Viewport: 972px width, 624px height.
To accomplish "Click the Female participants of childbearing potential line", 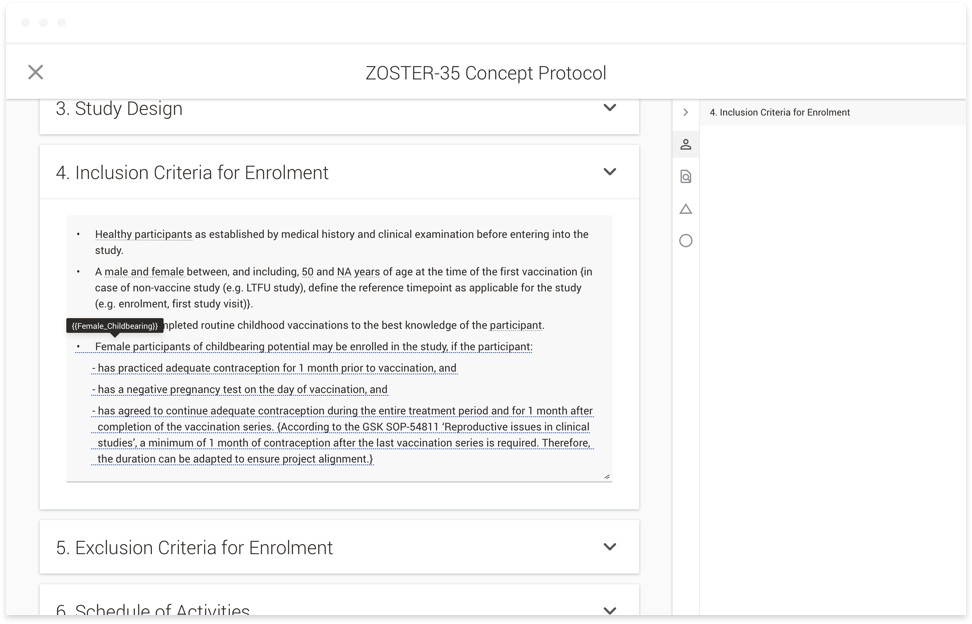I will click(314, 346).
